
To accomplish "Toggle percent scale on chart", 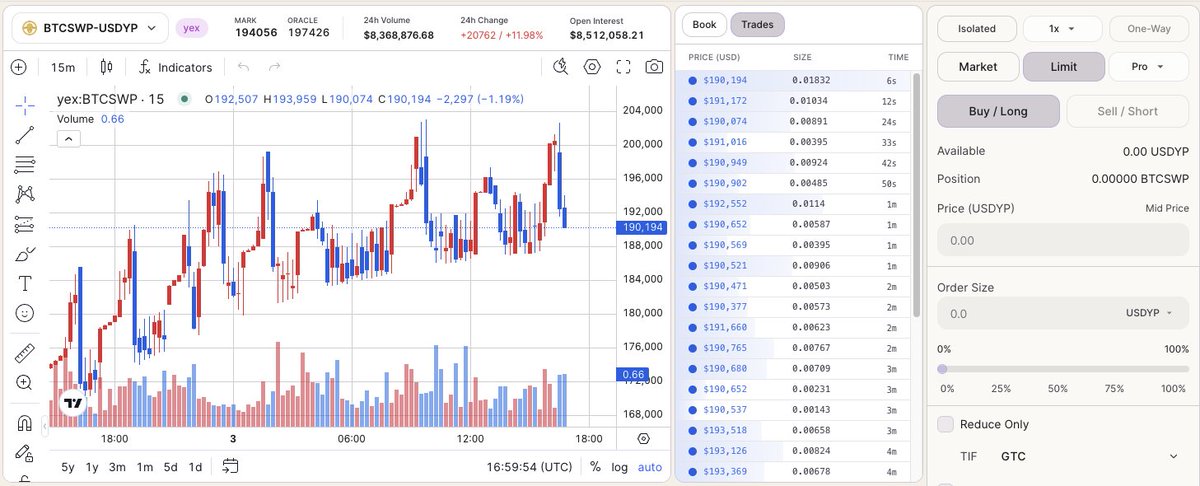I will pos(595,466).
